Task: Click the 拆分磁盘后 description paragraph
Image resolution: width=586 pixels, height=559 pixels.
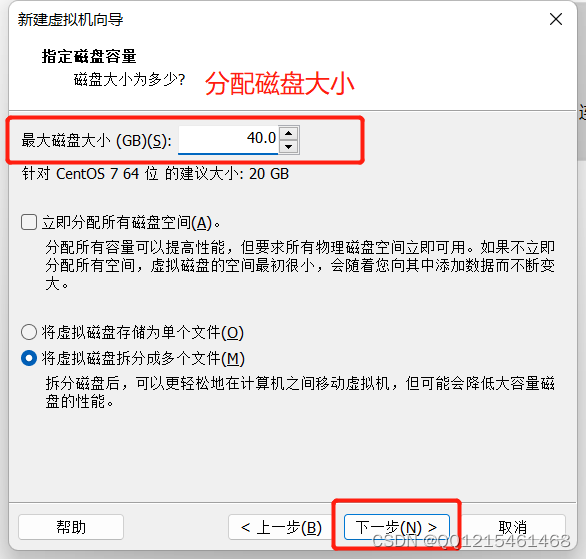Action: point(300,392)
